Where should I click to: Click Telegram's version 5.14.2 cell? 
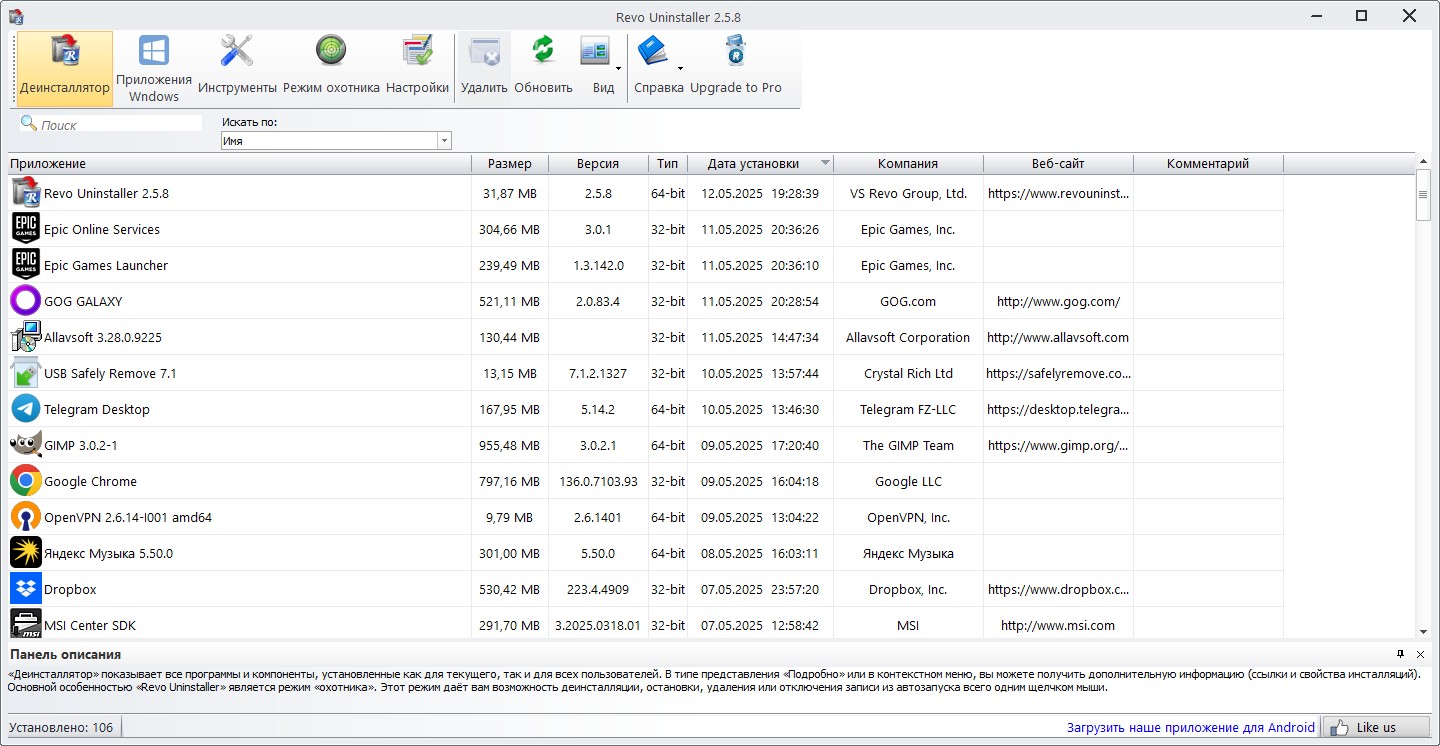pyautogui.click(x=598, y=409)
